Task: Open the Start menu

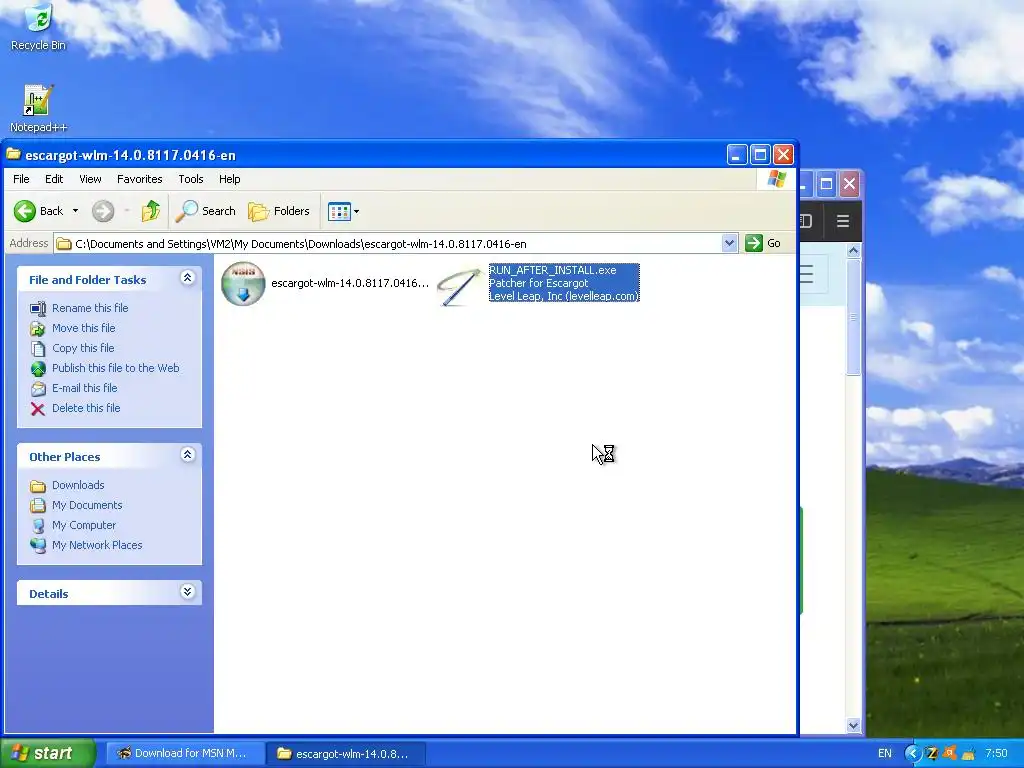Action: coord(47,753)
